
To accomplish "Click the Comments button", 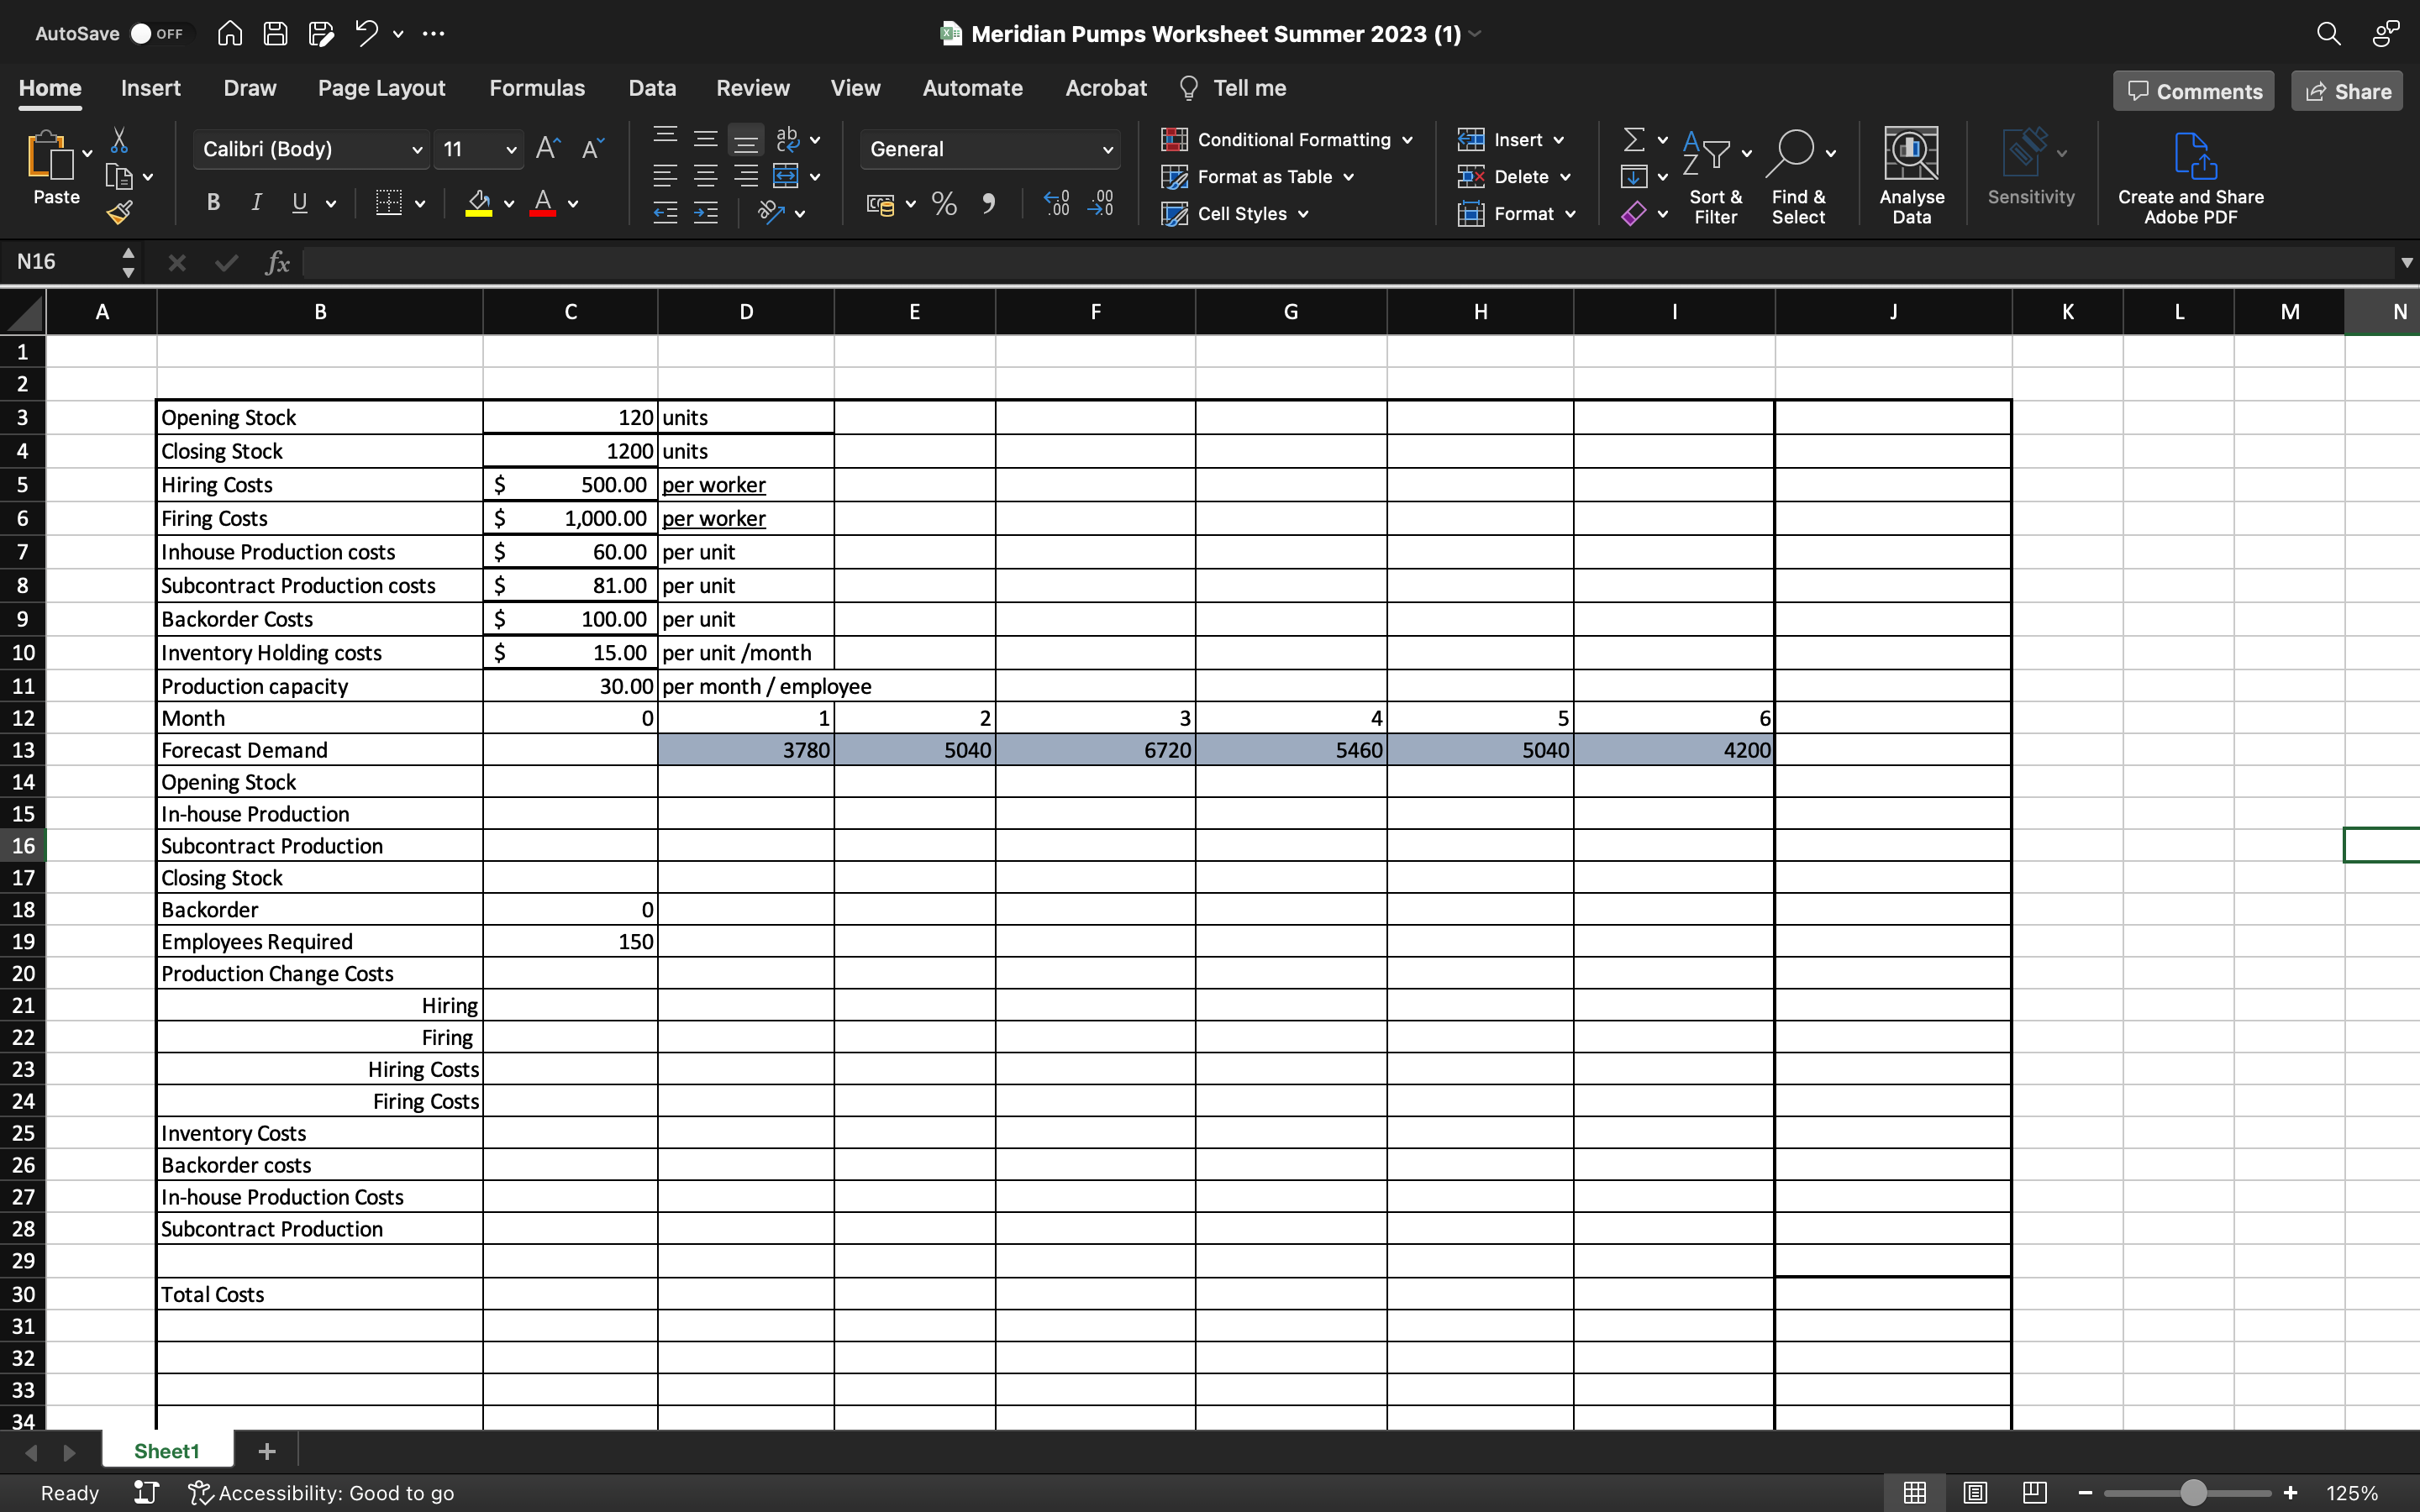I will (x=2193, y=91).
